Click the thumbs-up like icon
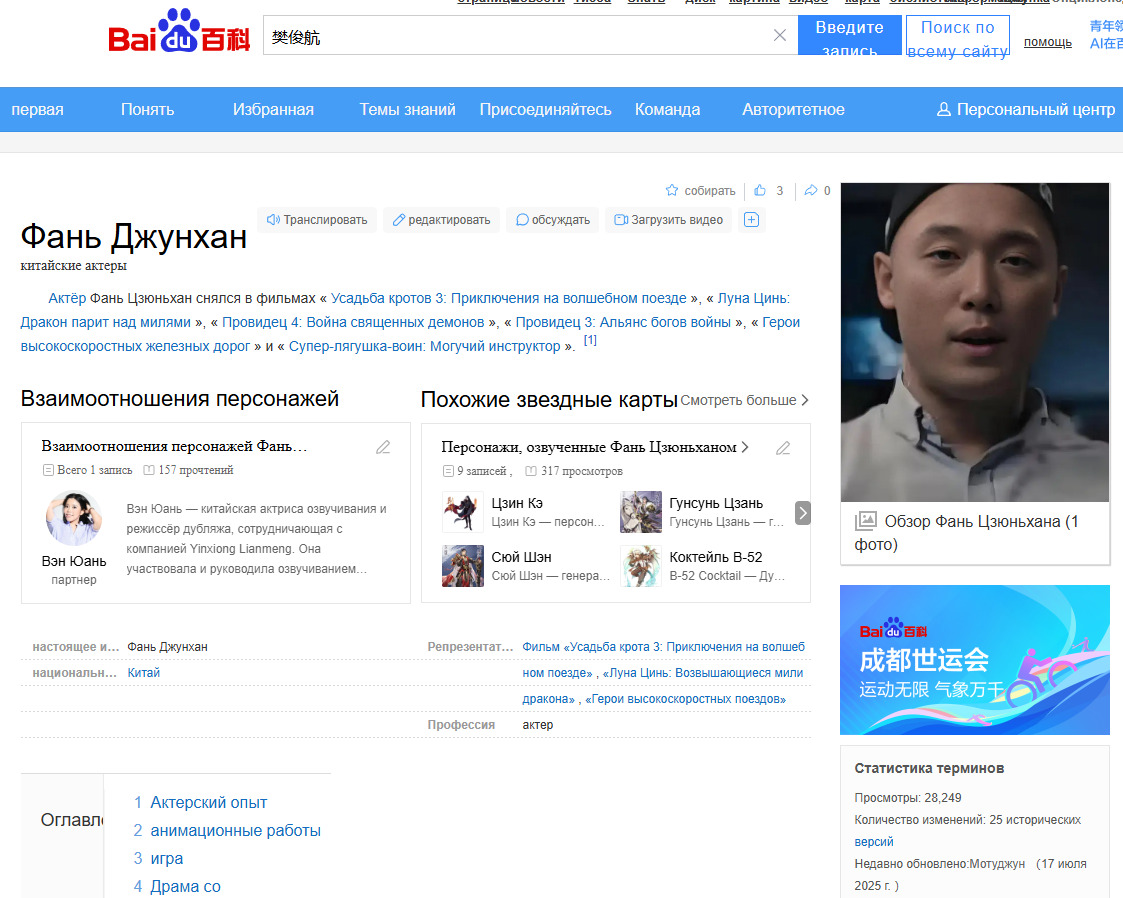Image resolution: width=1123 pixels, height=898 pixels. point(760,190)
